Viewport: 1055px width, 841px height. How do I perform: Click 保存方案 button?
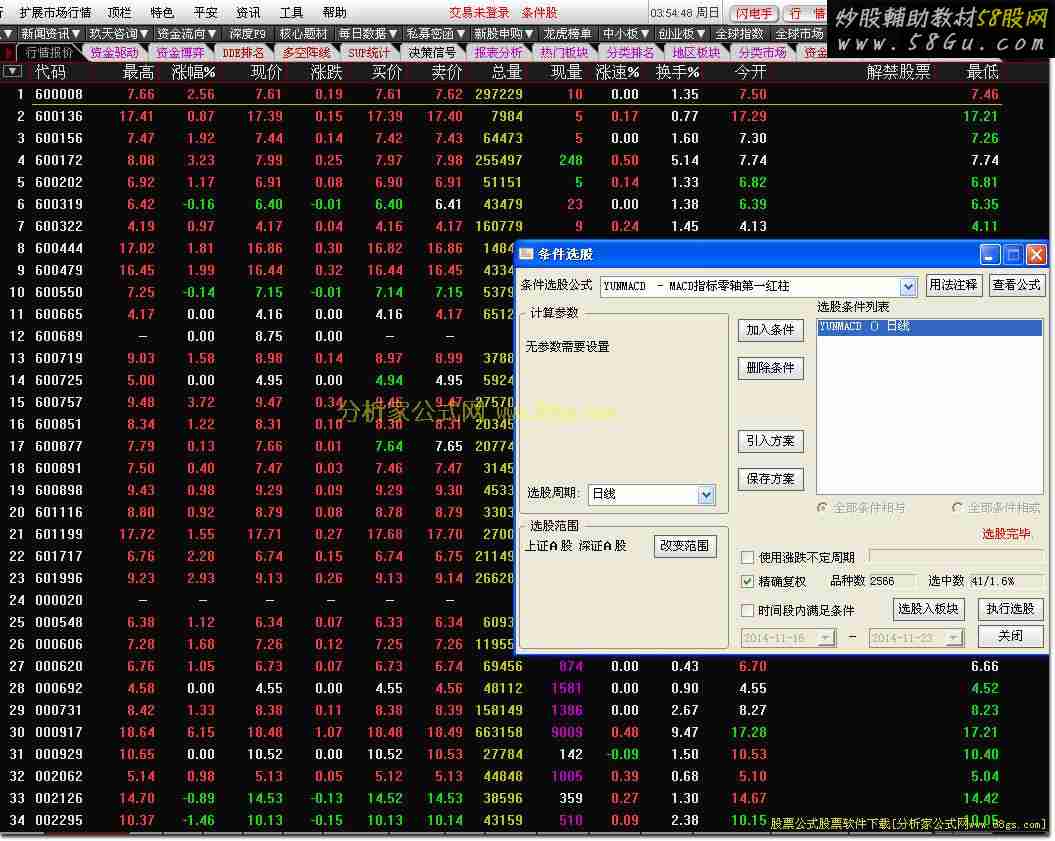770,479
